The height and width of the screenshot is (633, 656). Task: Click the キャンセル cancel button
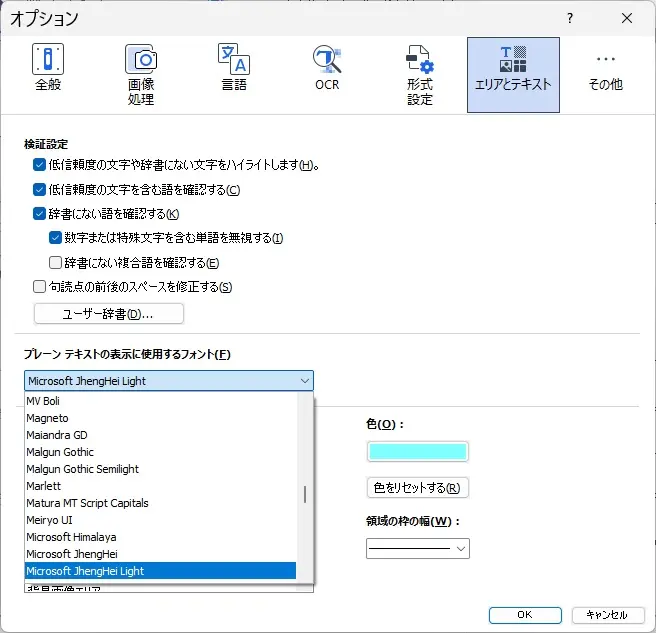[x=607, y=615]
